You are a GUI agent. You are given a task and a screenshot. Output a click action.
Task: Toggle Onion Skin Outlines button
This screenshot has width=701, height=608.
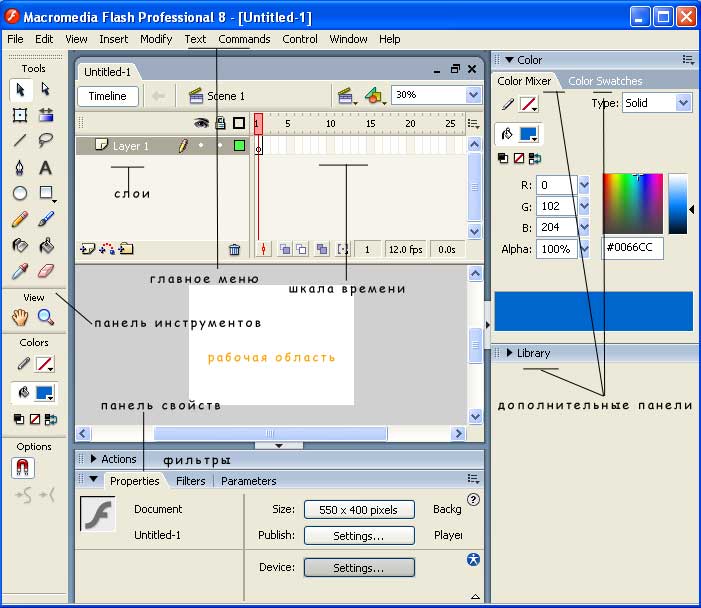click(302, 249)
